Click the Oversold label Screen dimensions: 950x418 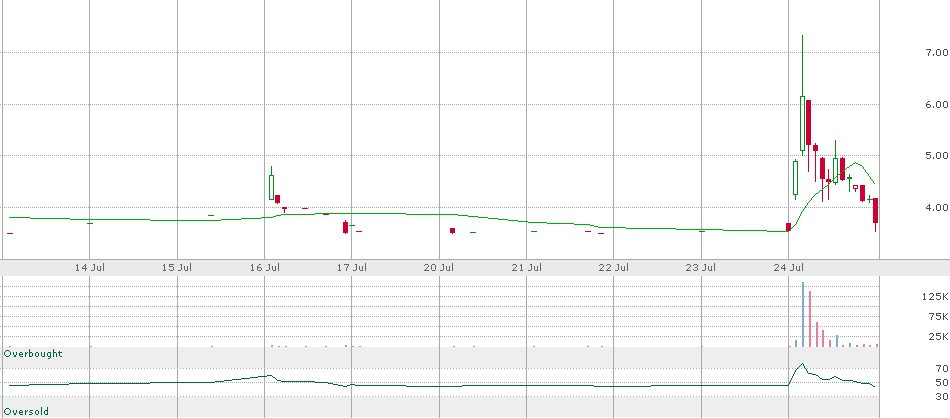coord(27,411)
